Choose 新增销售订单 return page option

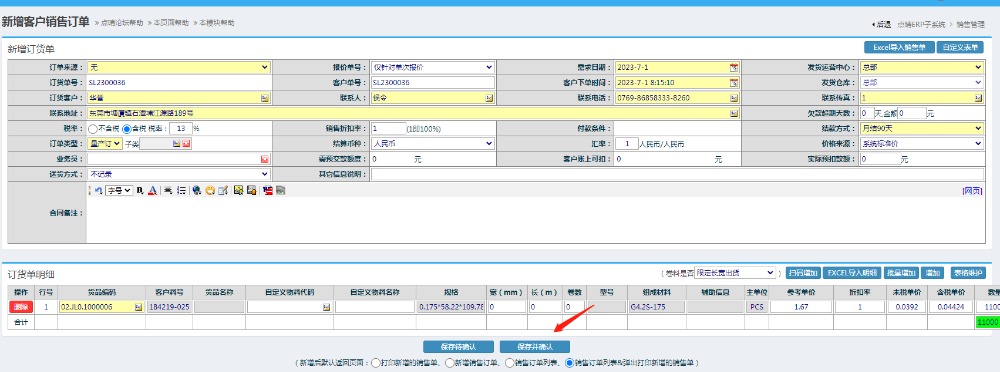click(449, 362)
